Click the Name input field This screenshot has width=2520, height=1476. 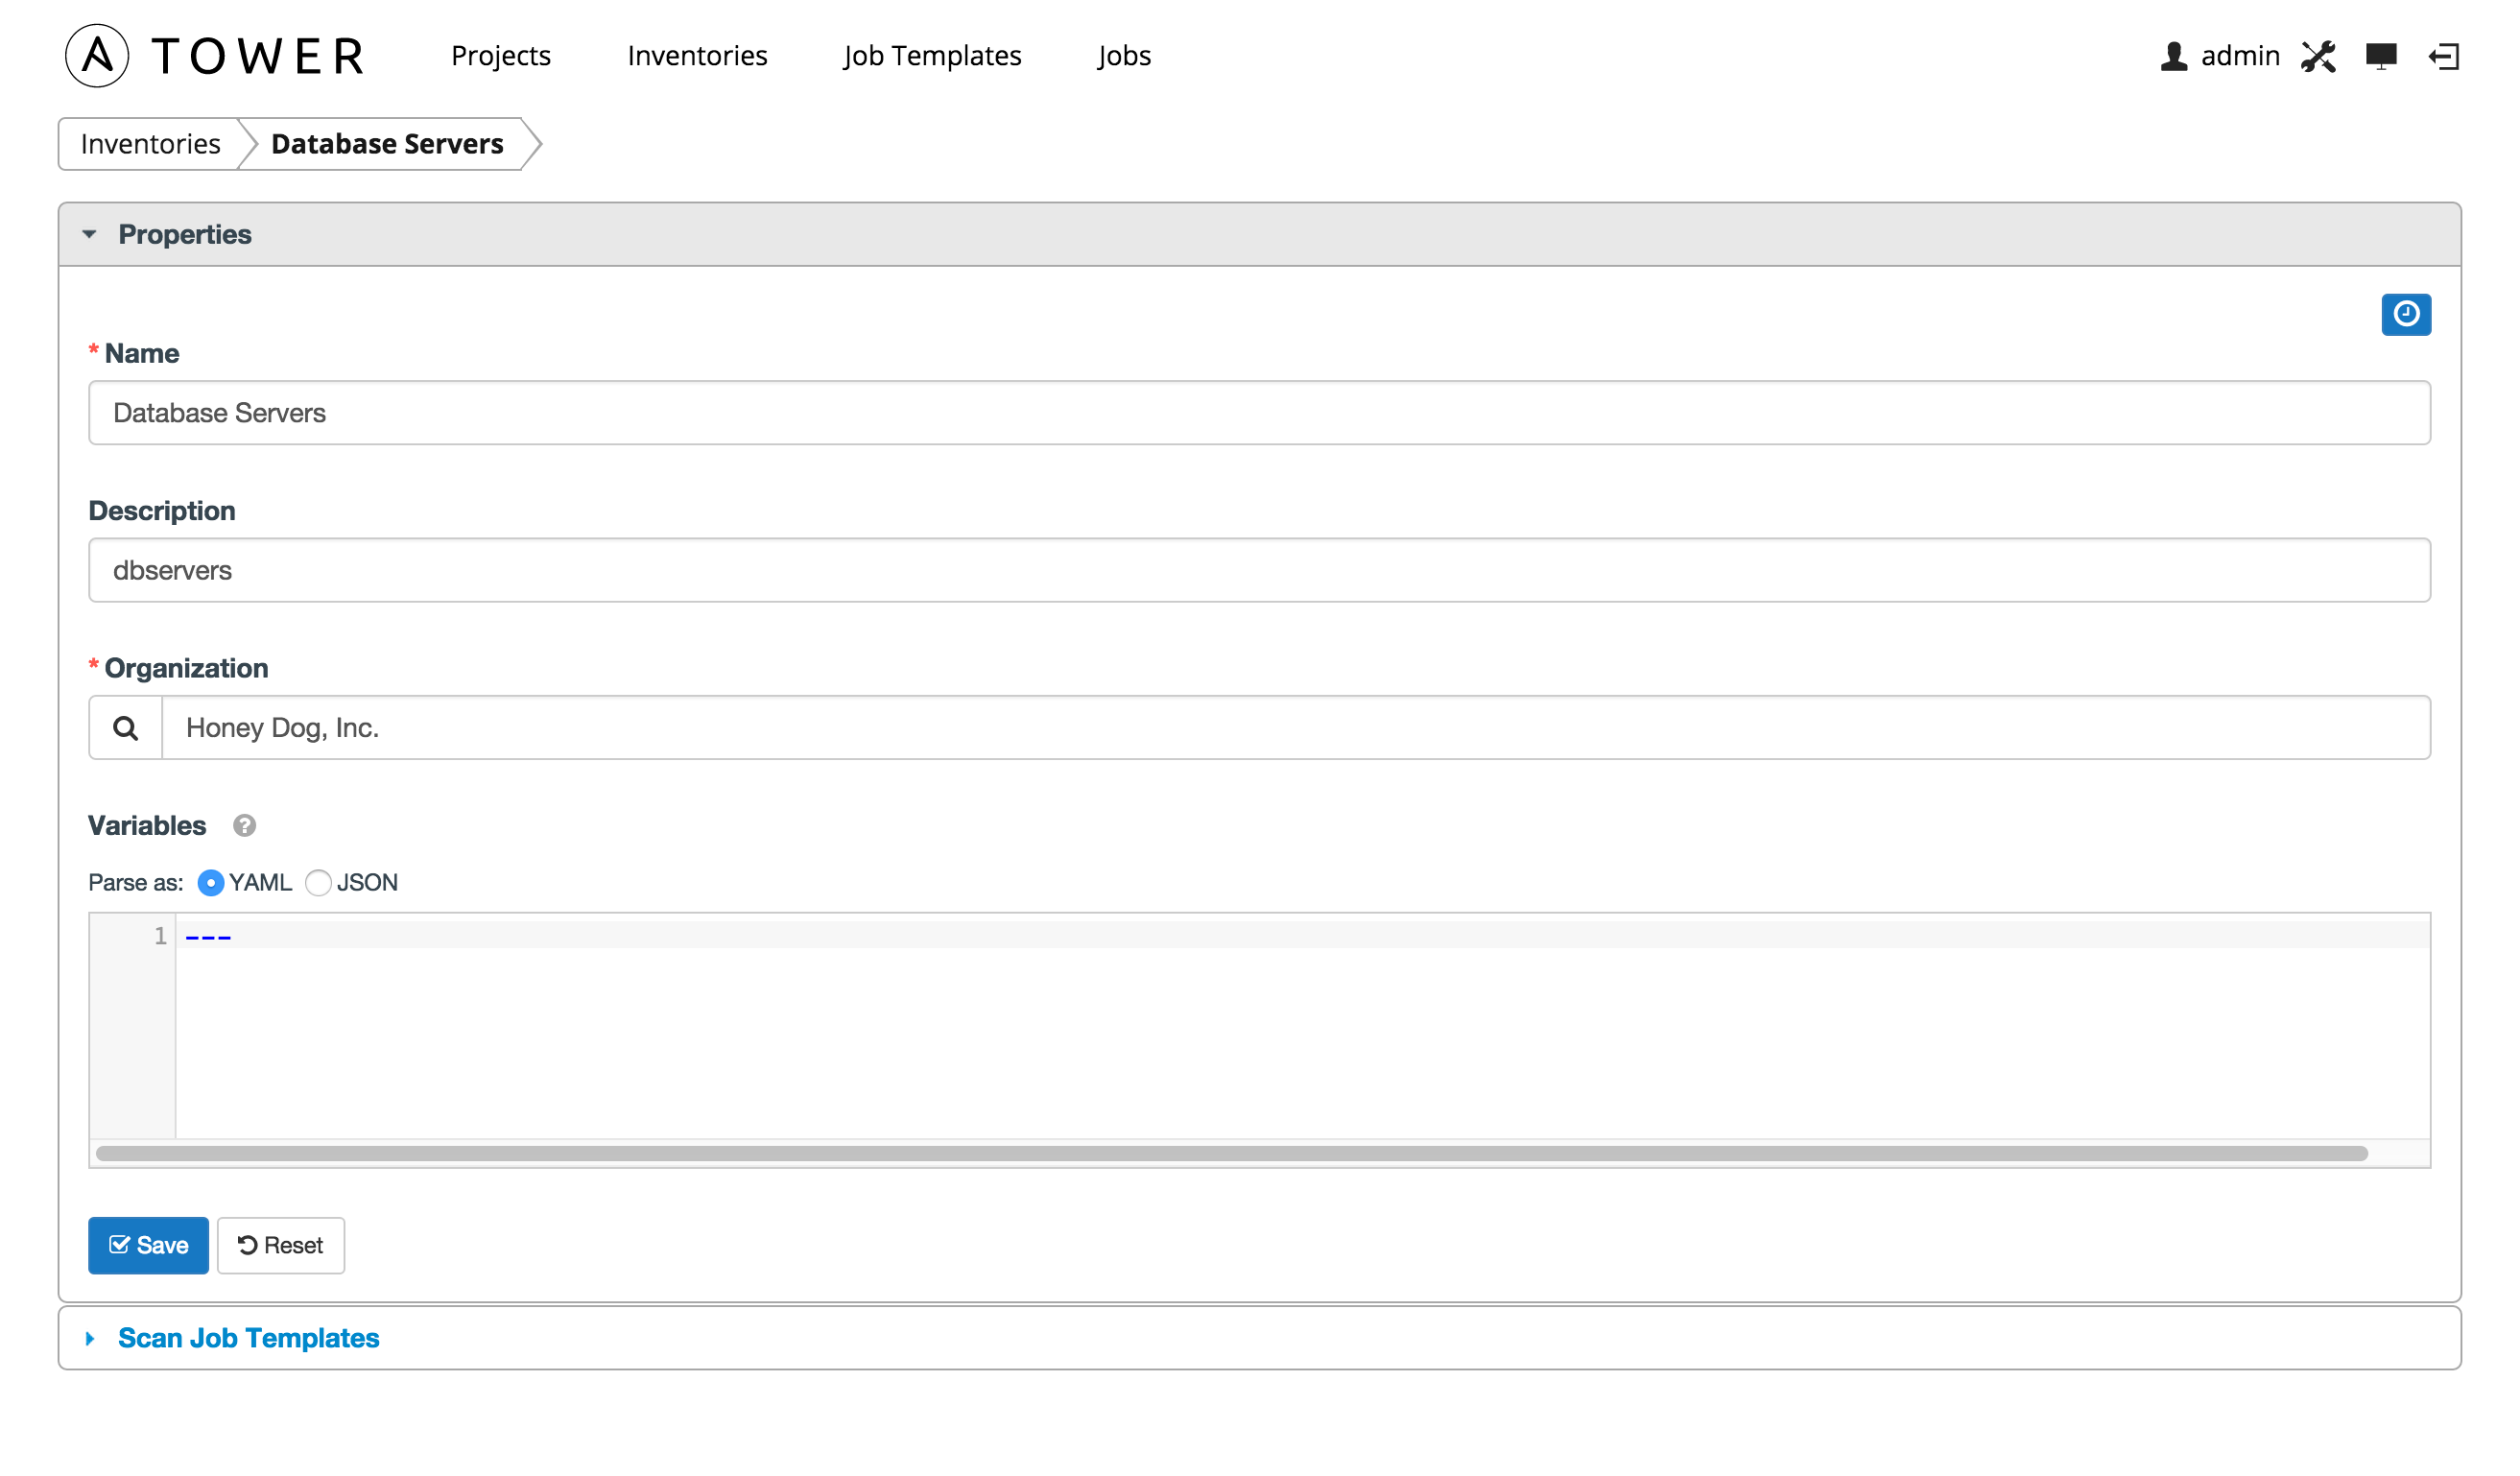[x=1260, y=413]
